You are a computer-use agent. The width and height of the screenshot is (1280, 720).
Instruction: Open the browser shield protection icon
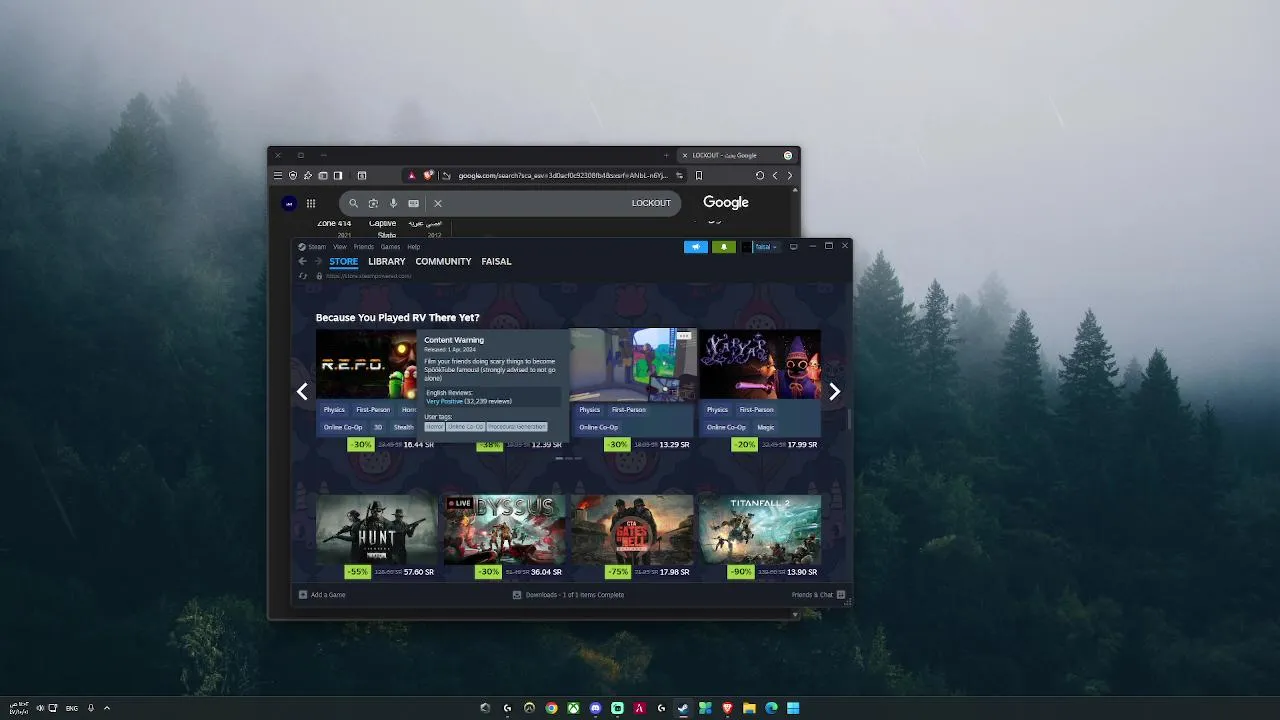(x=293, y=175)
